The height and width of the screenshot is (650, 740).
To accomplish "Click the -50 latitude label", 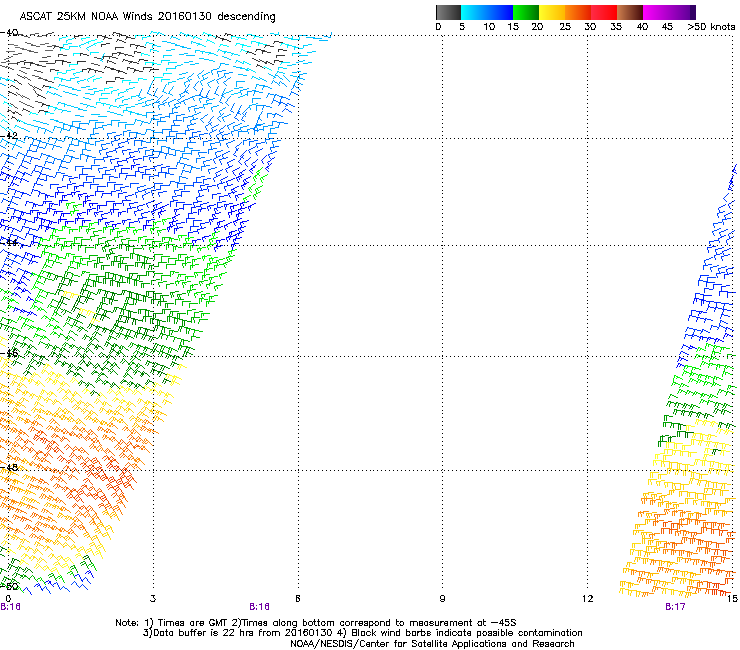I will (9, 587).
